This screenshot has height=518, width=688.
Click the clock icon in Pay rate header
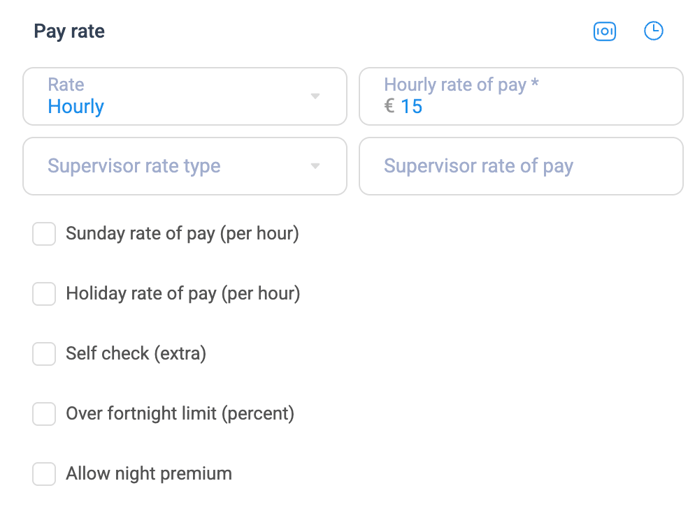point(653,31)
